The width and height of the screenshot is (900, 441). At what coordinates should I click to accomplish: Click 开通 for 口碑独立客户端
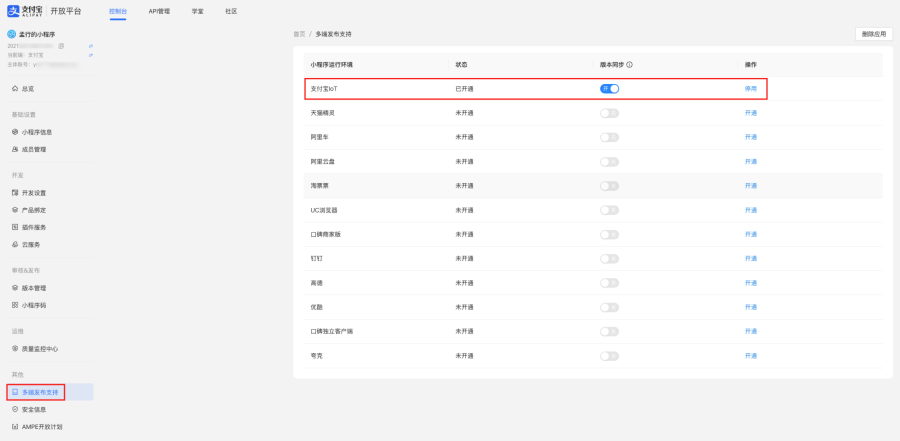click(751, 331)
